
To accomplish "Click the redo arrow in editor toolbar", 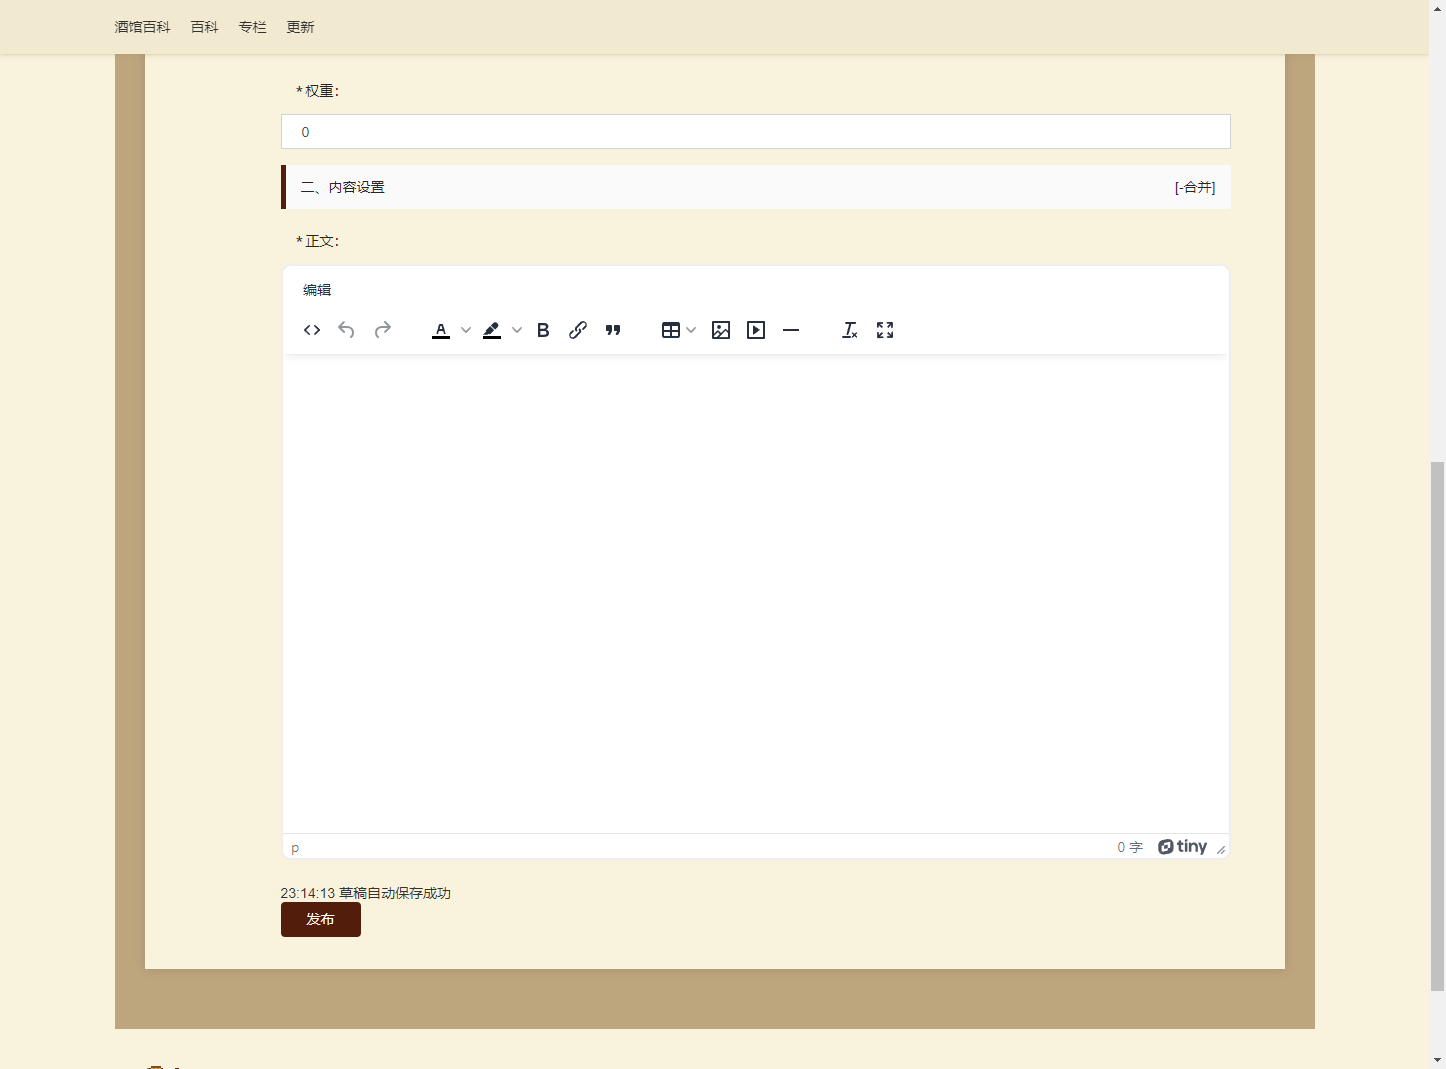I will [382, 330].
